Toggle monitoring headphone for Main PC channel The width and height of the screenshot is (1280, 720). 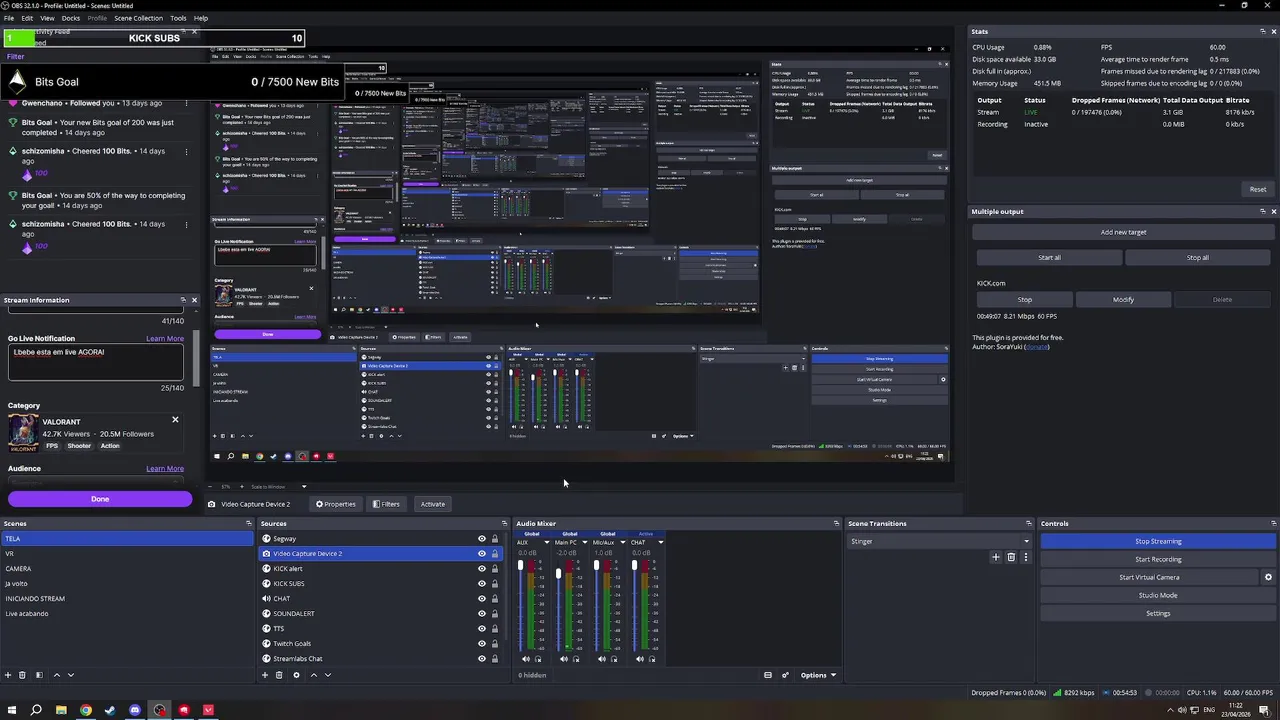click(x=576, y=659)
